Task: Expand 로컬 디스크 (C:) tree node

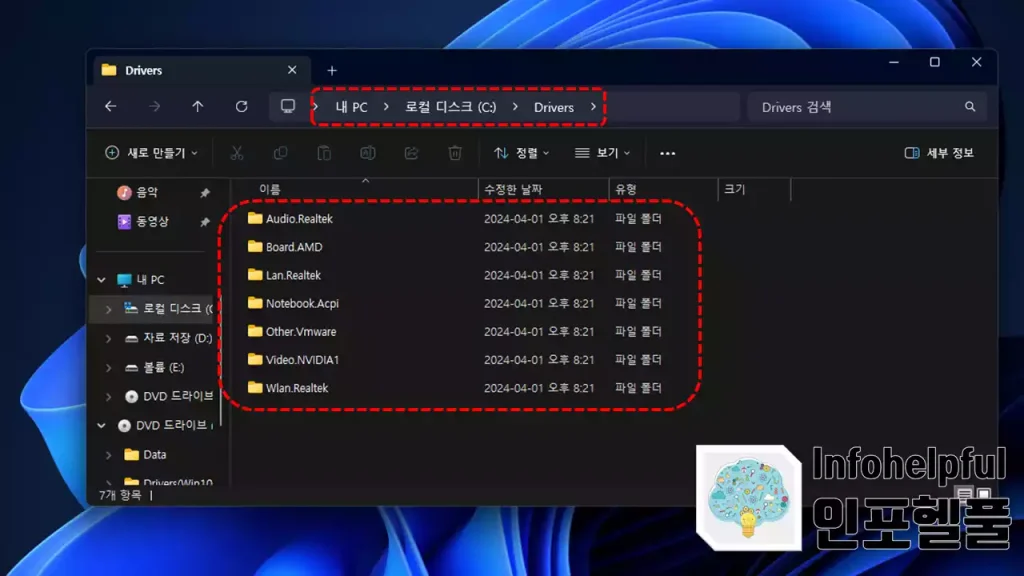Action: pyautogui.click(x=108, y=309)
